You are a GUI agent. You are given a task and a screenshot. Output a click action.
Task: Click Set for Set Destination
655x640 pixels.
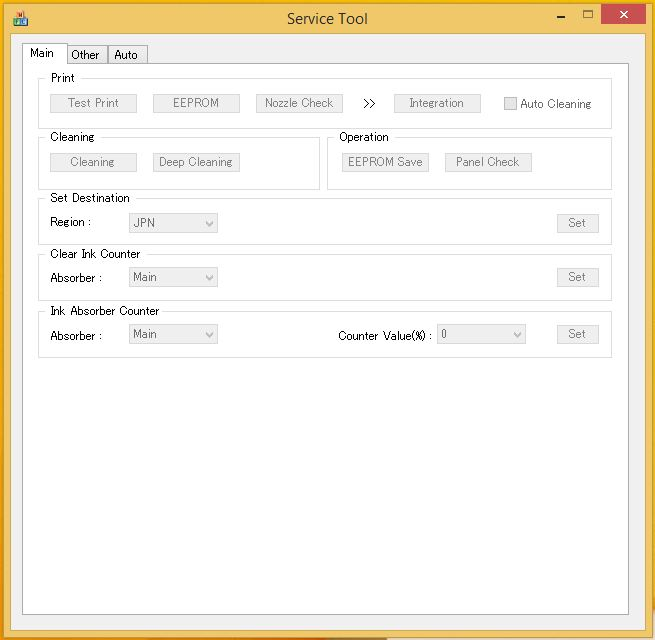(x=578, y=223)
